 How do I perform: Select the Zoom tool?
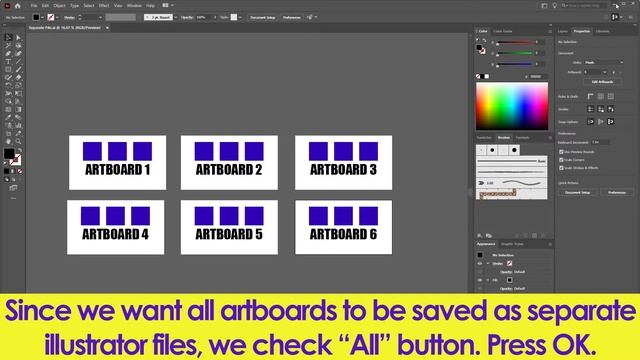(x=18, y=141)
